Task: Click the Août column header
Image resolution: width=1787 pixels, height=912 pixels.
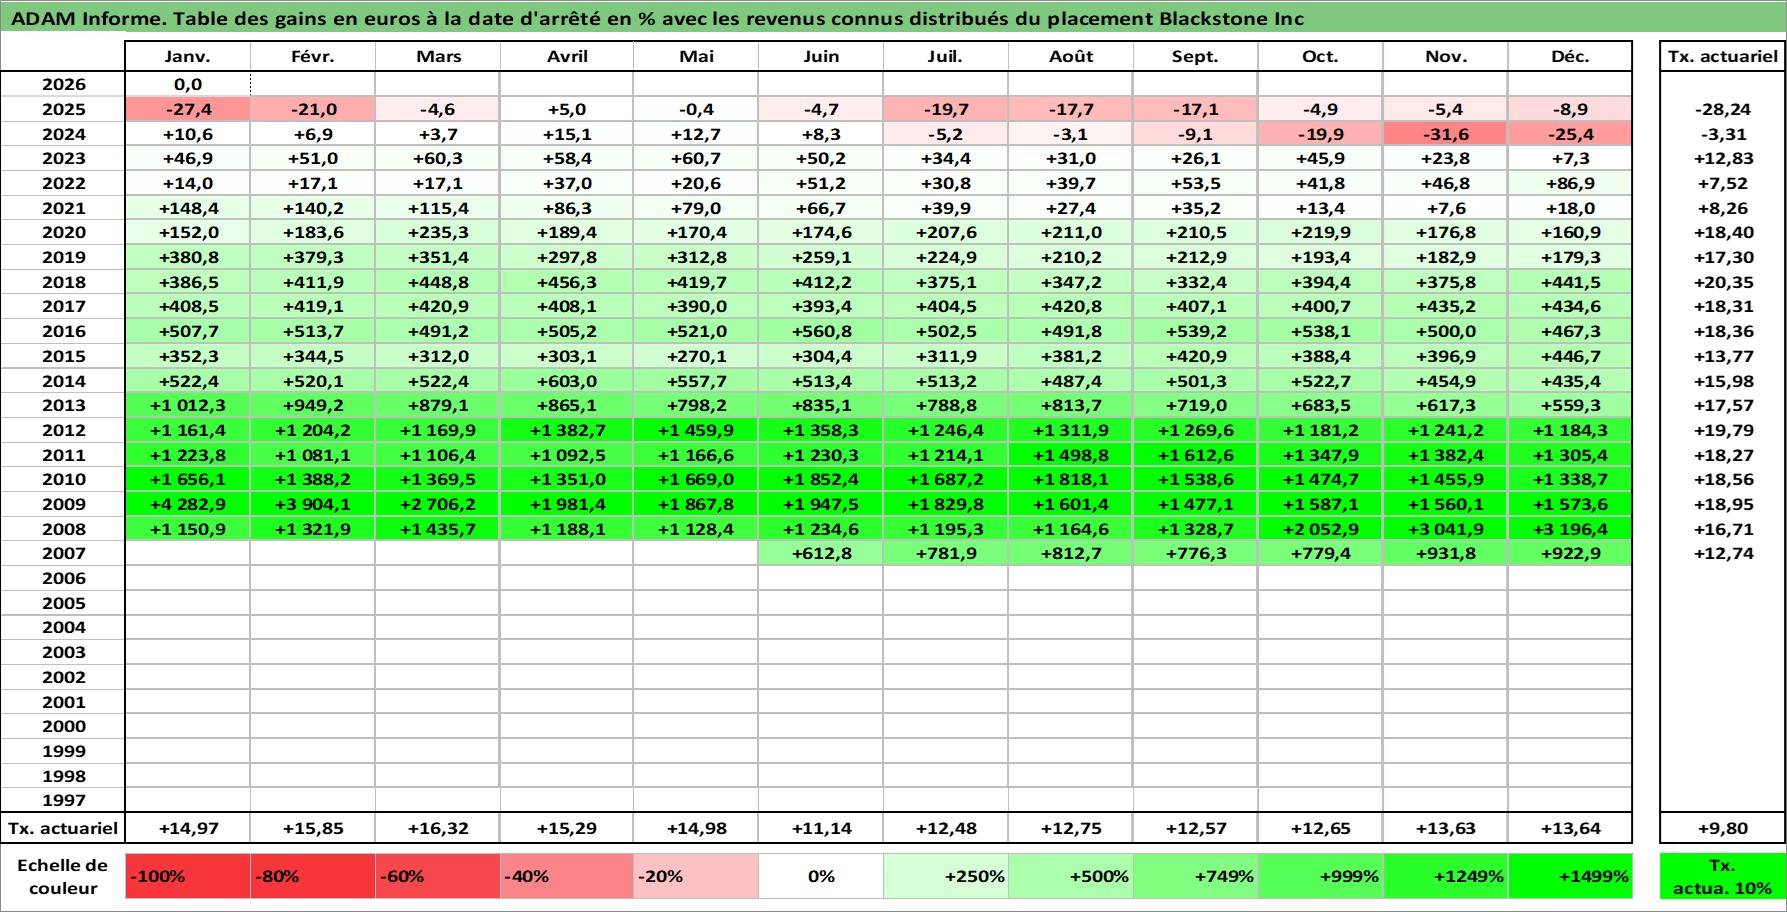Action: coord(1071,57)
